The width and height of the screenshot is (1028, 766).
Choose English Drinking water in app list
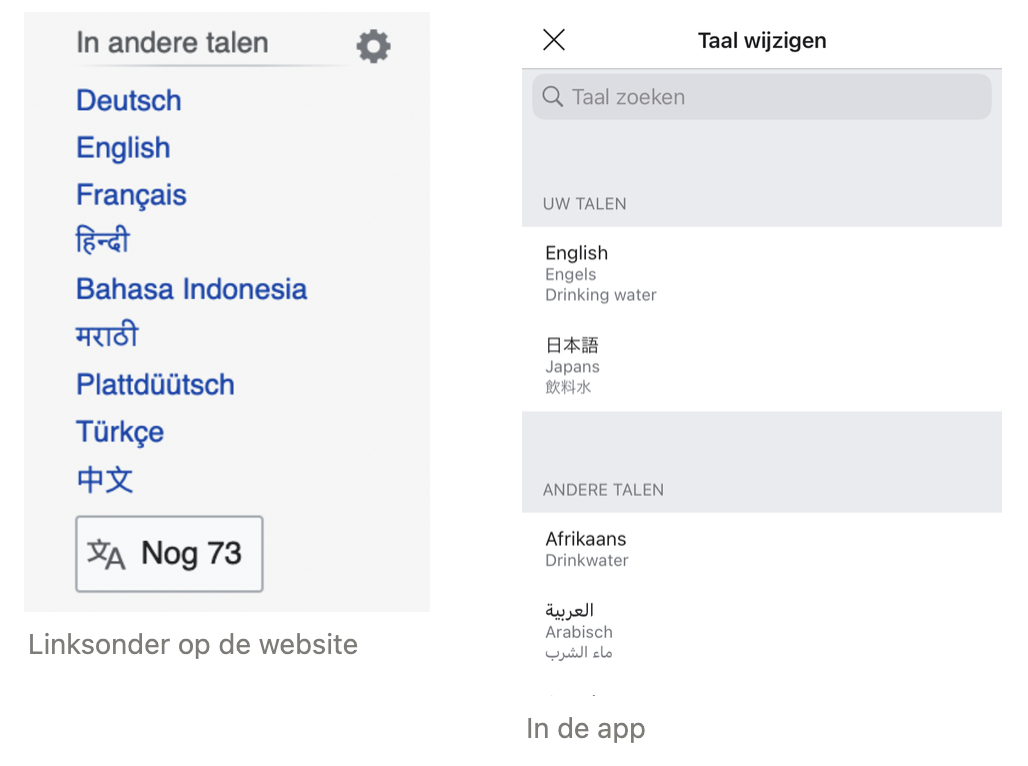coord(761,273)
